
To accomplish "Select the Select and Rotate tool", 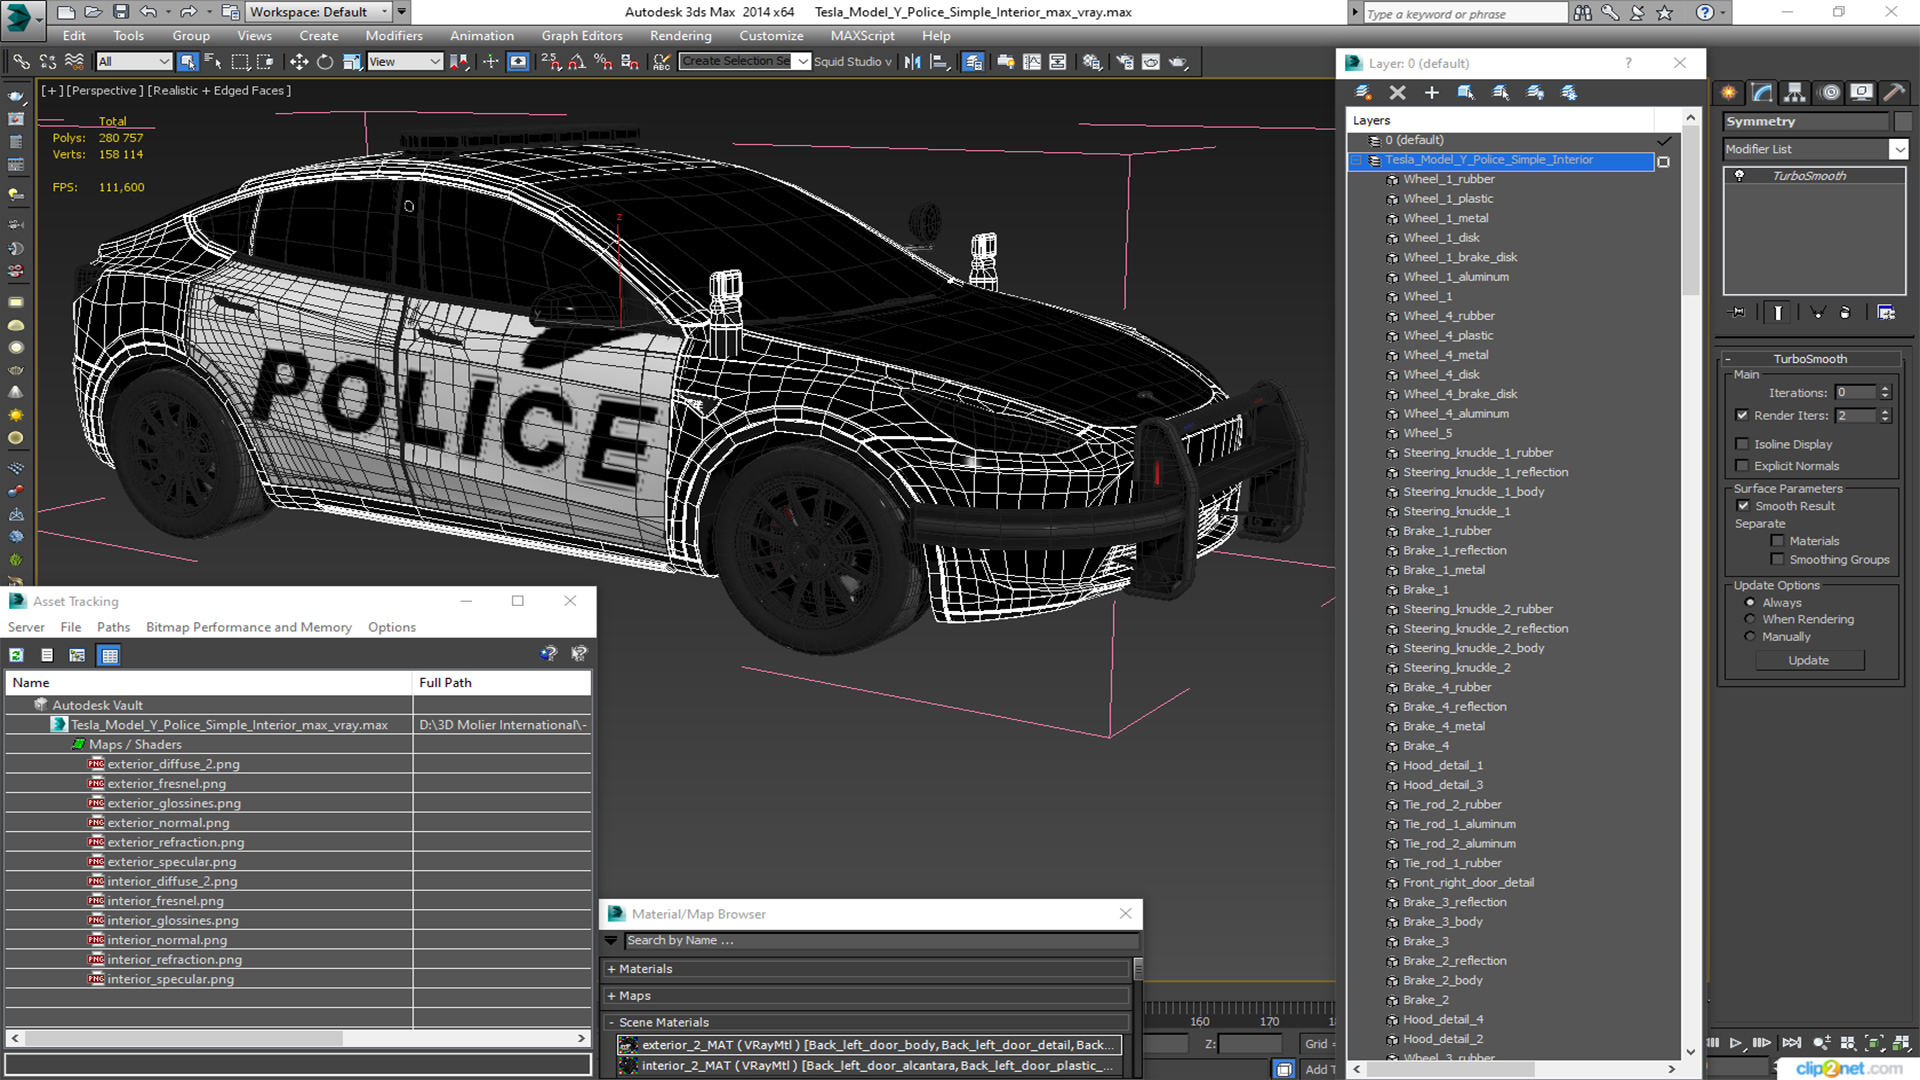I will 324,62.
